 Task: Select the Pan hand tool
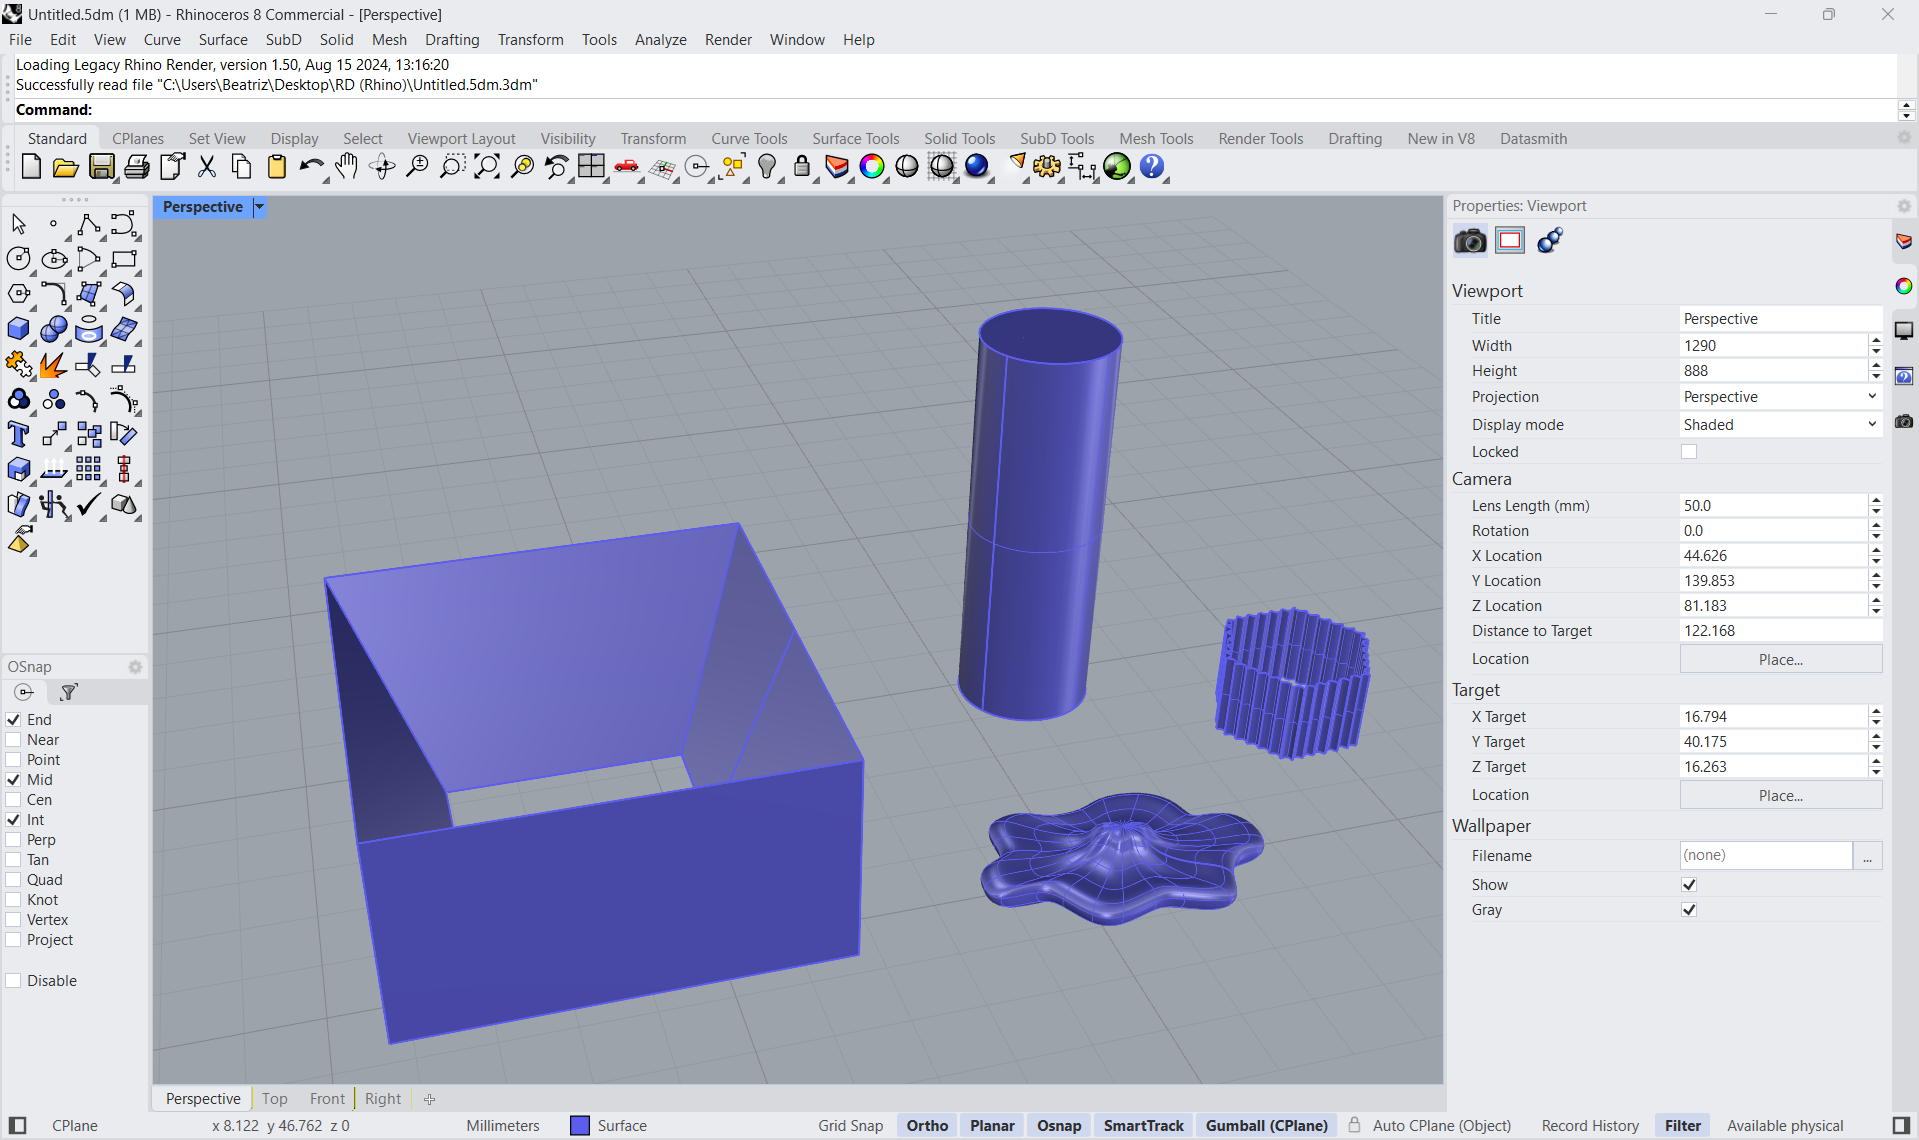346,167
